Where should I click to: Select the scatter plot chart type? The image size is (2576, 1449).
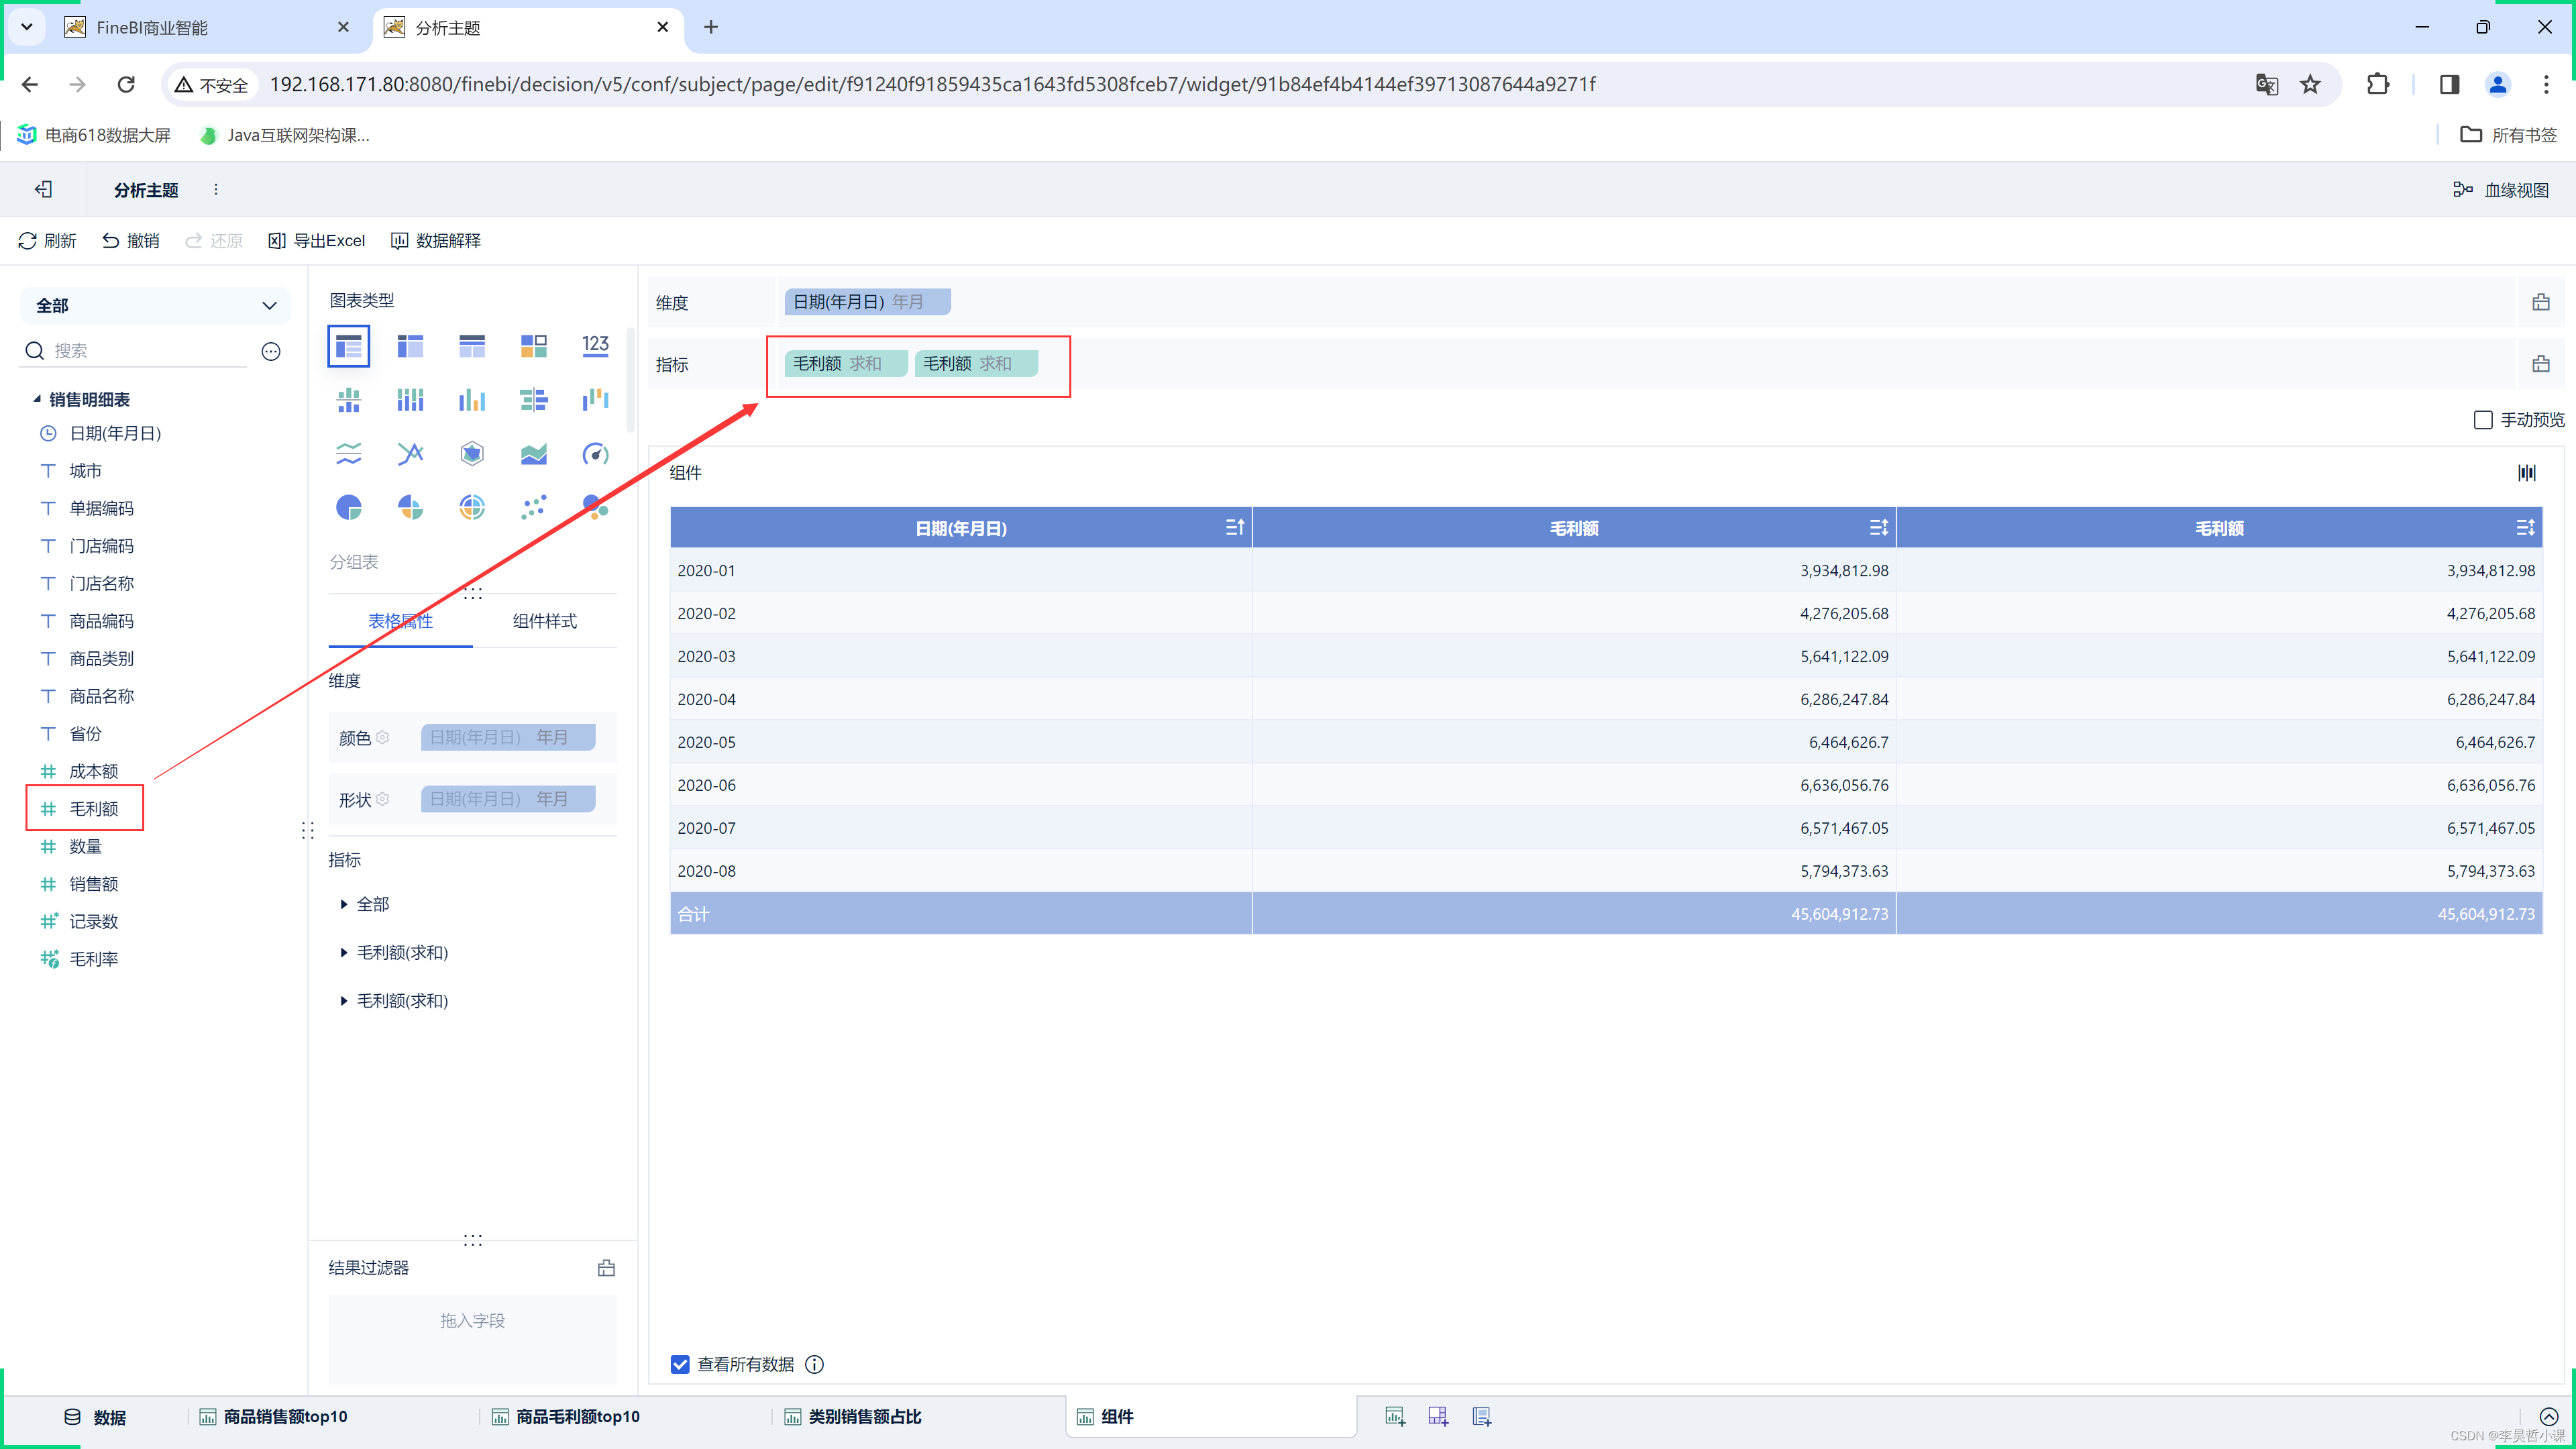[x=534, y=508]
